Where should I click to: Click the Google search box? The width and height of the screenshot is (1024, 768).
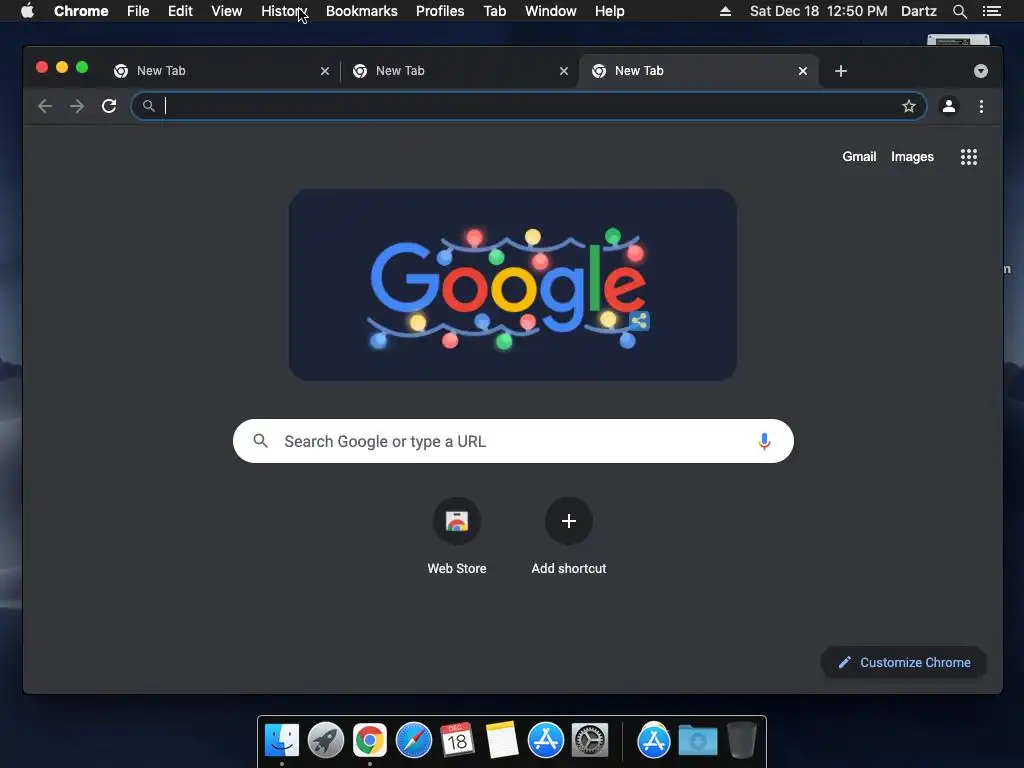click(x=513, y=441)
